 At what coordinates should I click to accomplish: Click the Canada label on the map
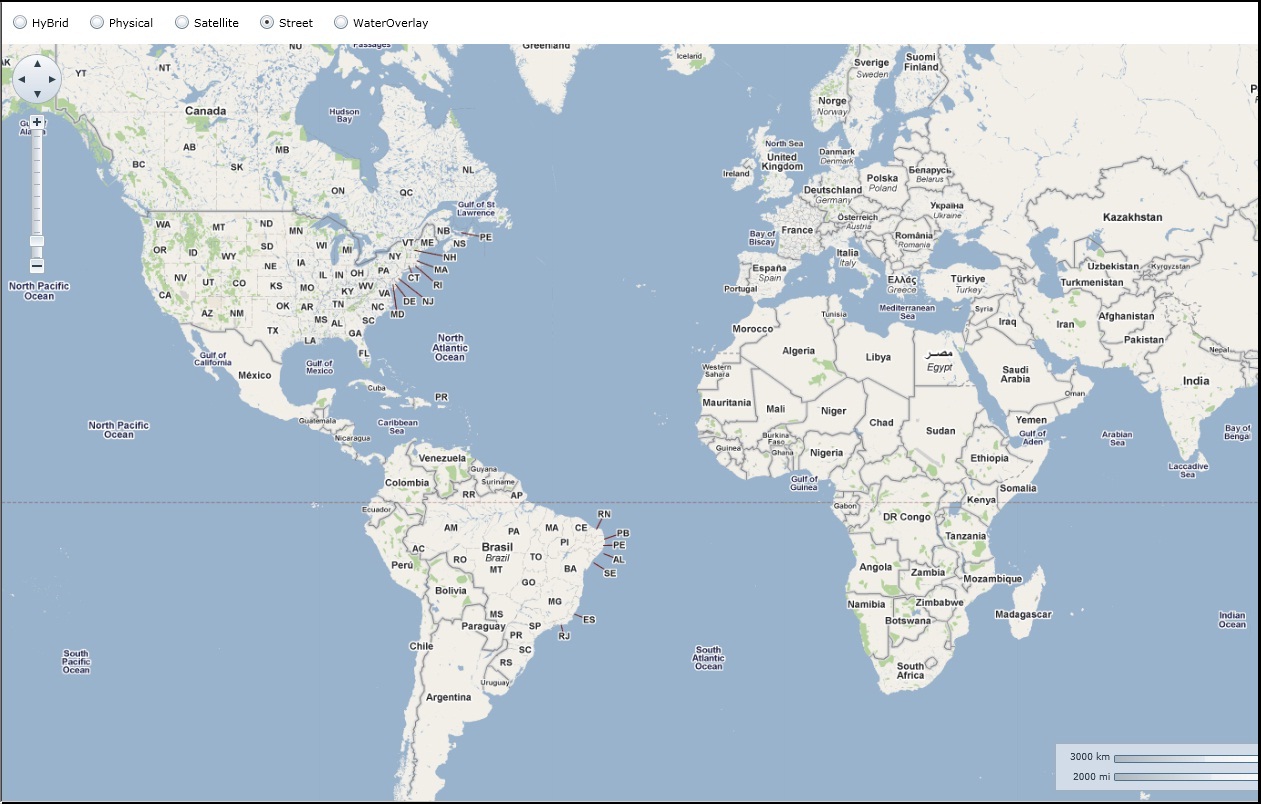point(206,111)
